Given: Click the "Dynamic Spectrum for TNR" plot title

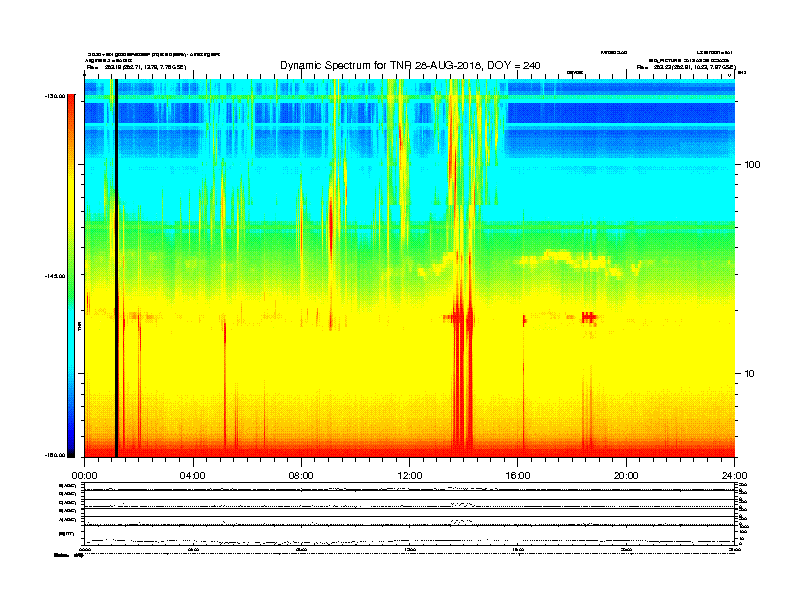Looking at the screenshot, I should [x=410, y=66].
